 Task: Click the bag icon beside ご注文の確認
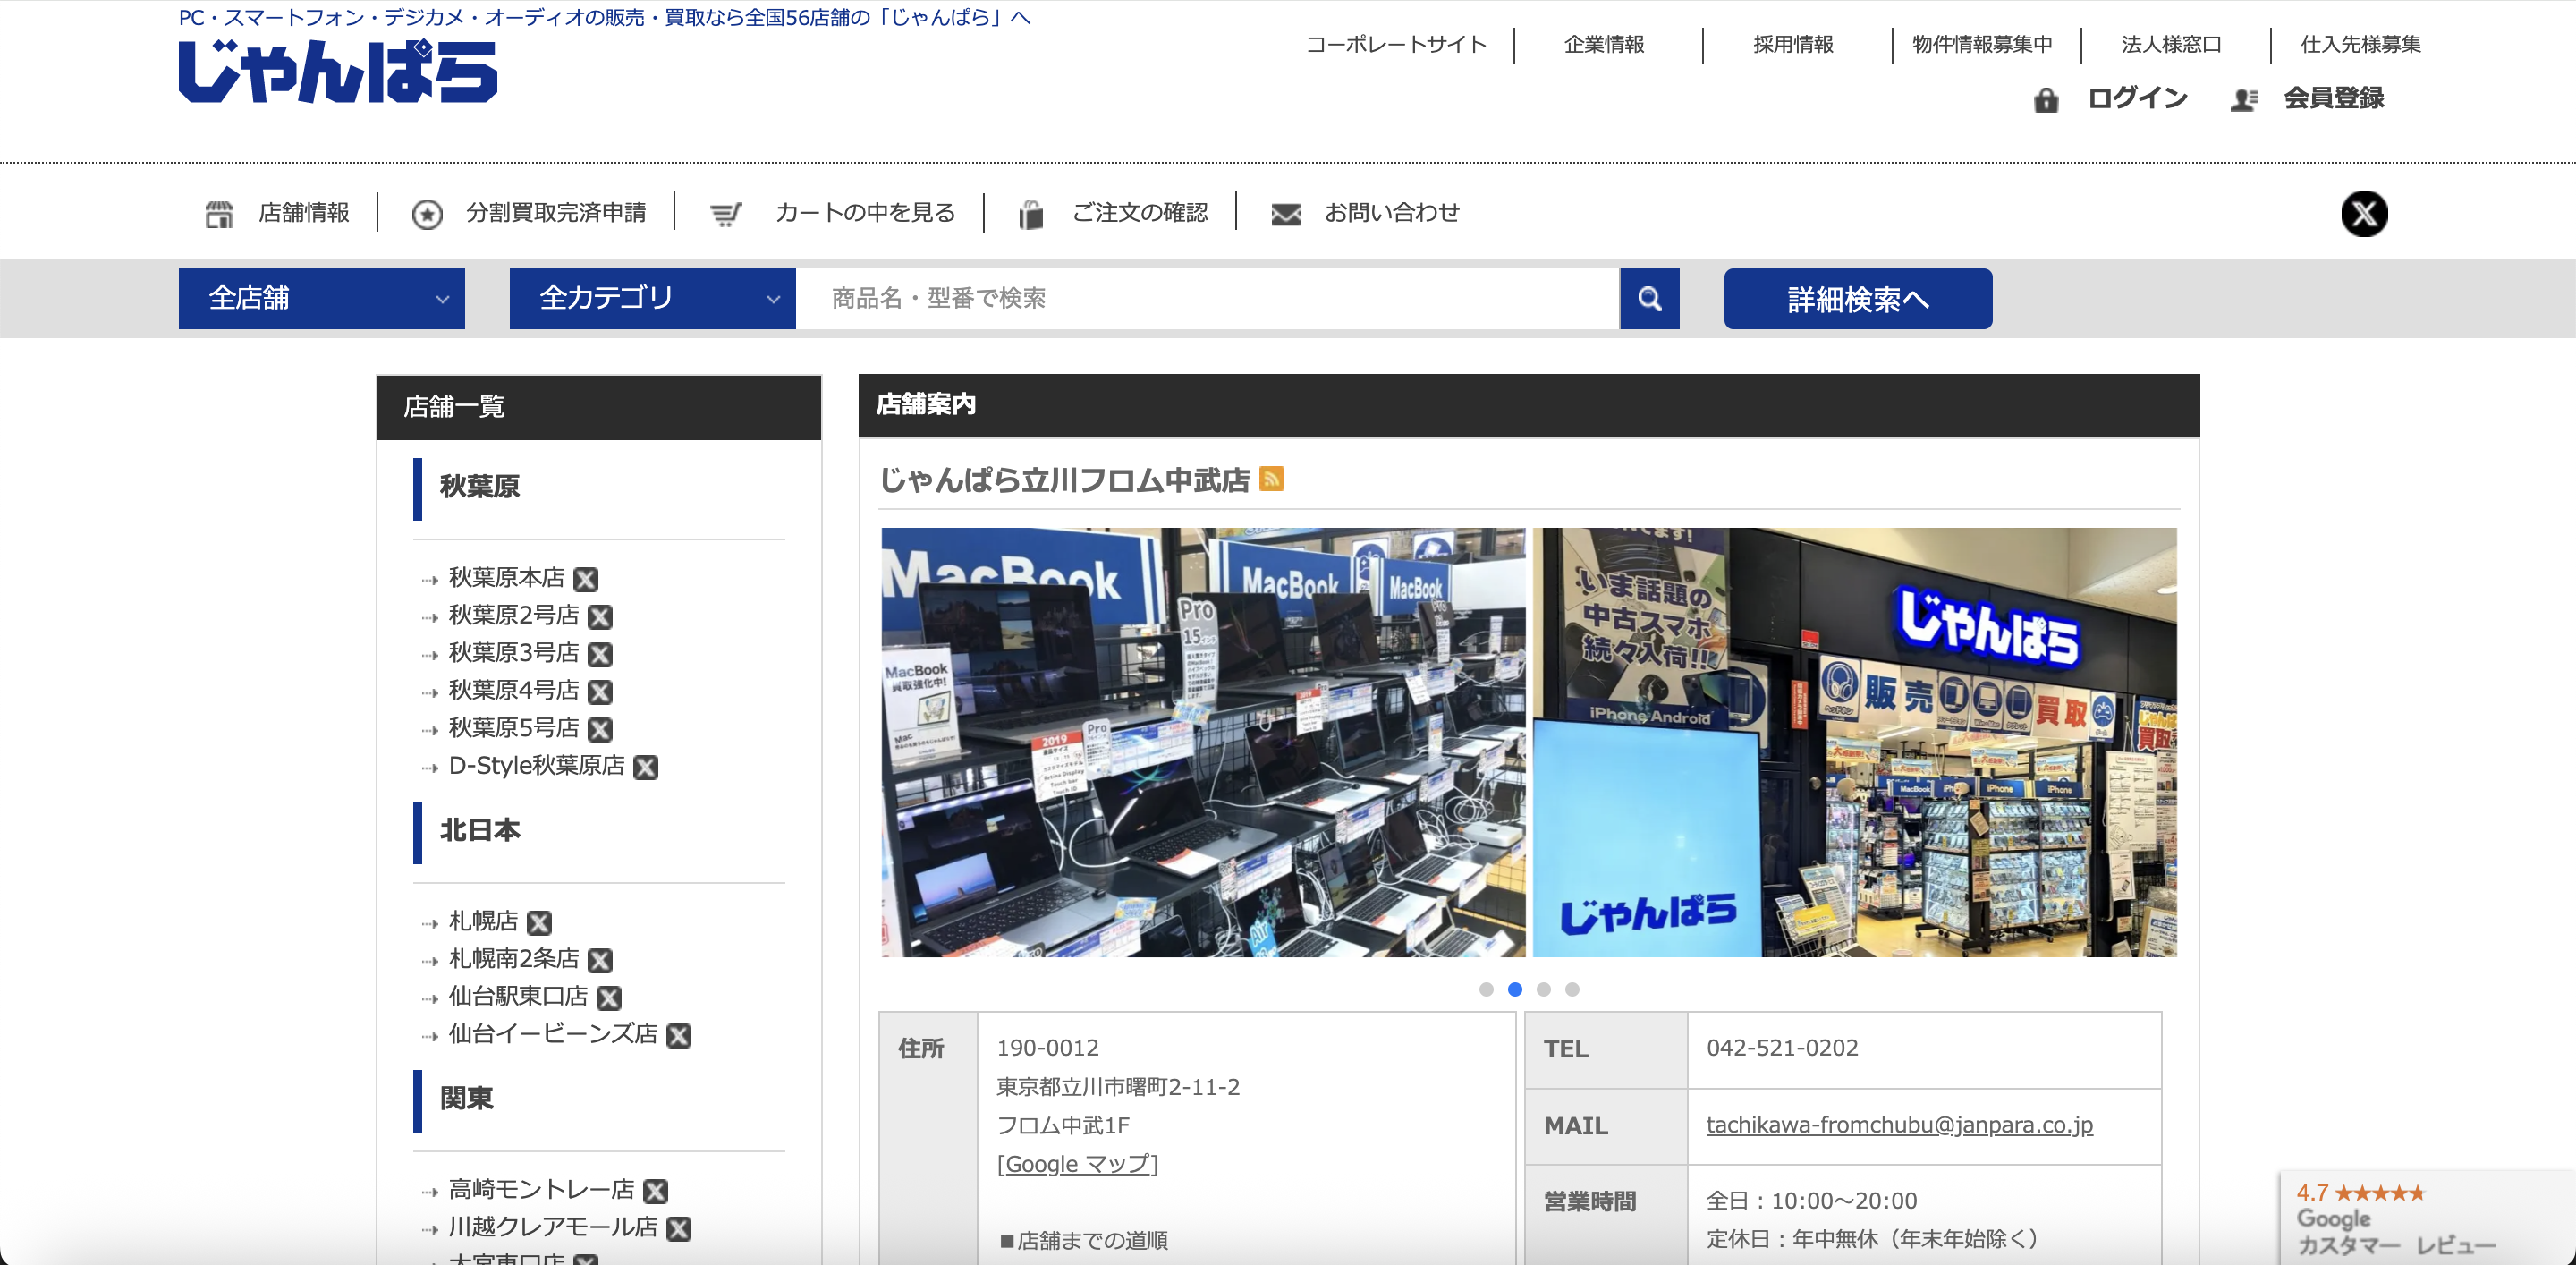point(1031,213)
